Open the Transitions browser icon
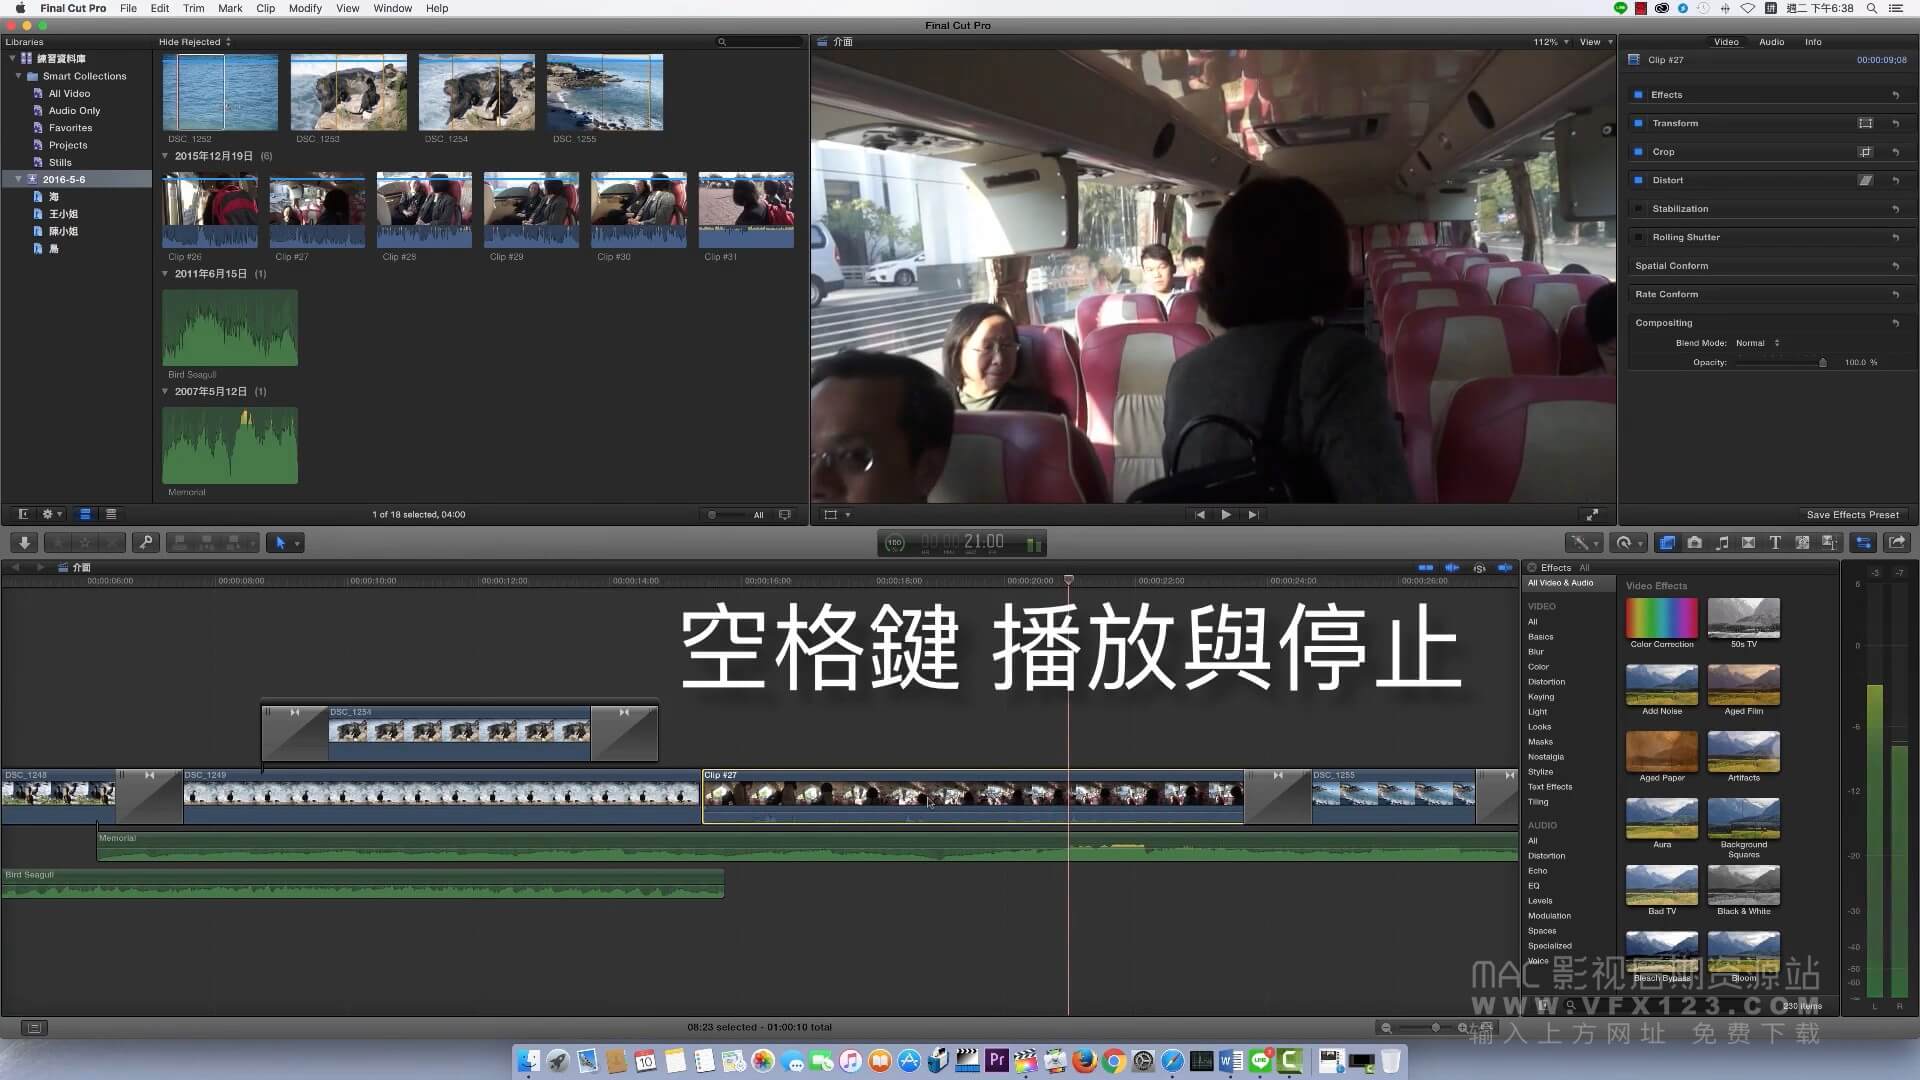 tap(1748, 543)
